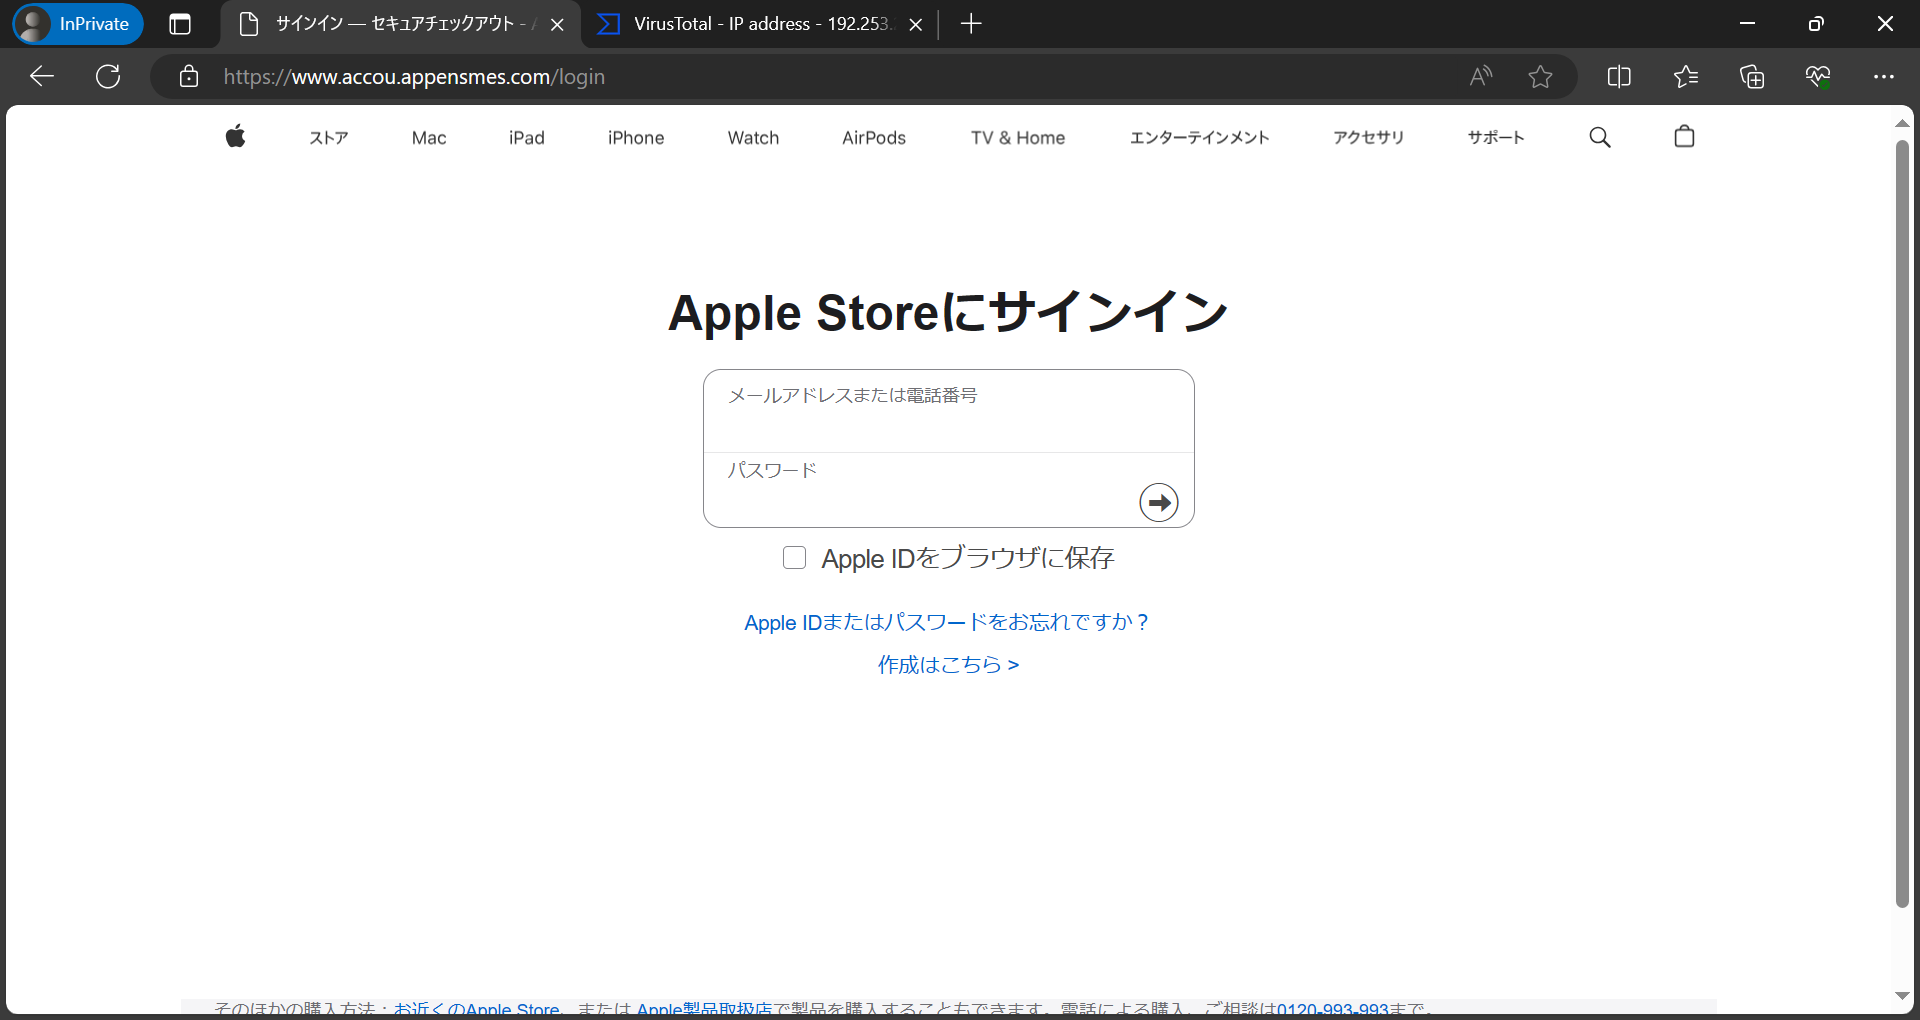Viewport: 1920px width, 1020px height.
Task: Open the エンターテインメント menu item
Action: (1199, 138)
